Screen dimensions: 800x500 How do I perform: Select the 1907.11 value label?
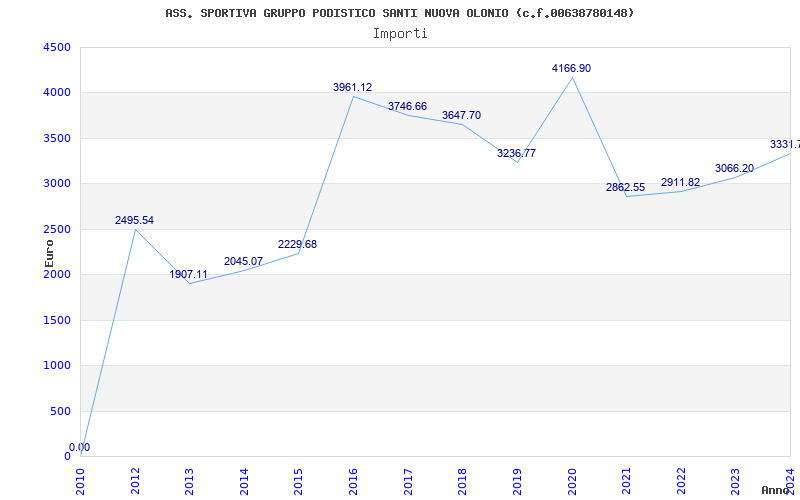[189, 274]
